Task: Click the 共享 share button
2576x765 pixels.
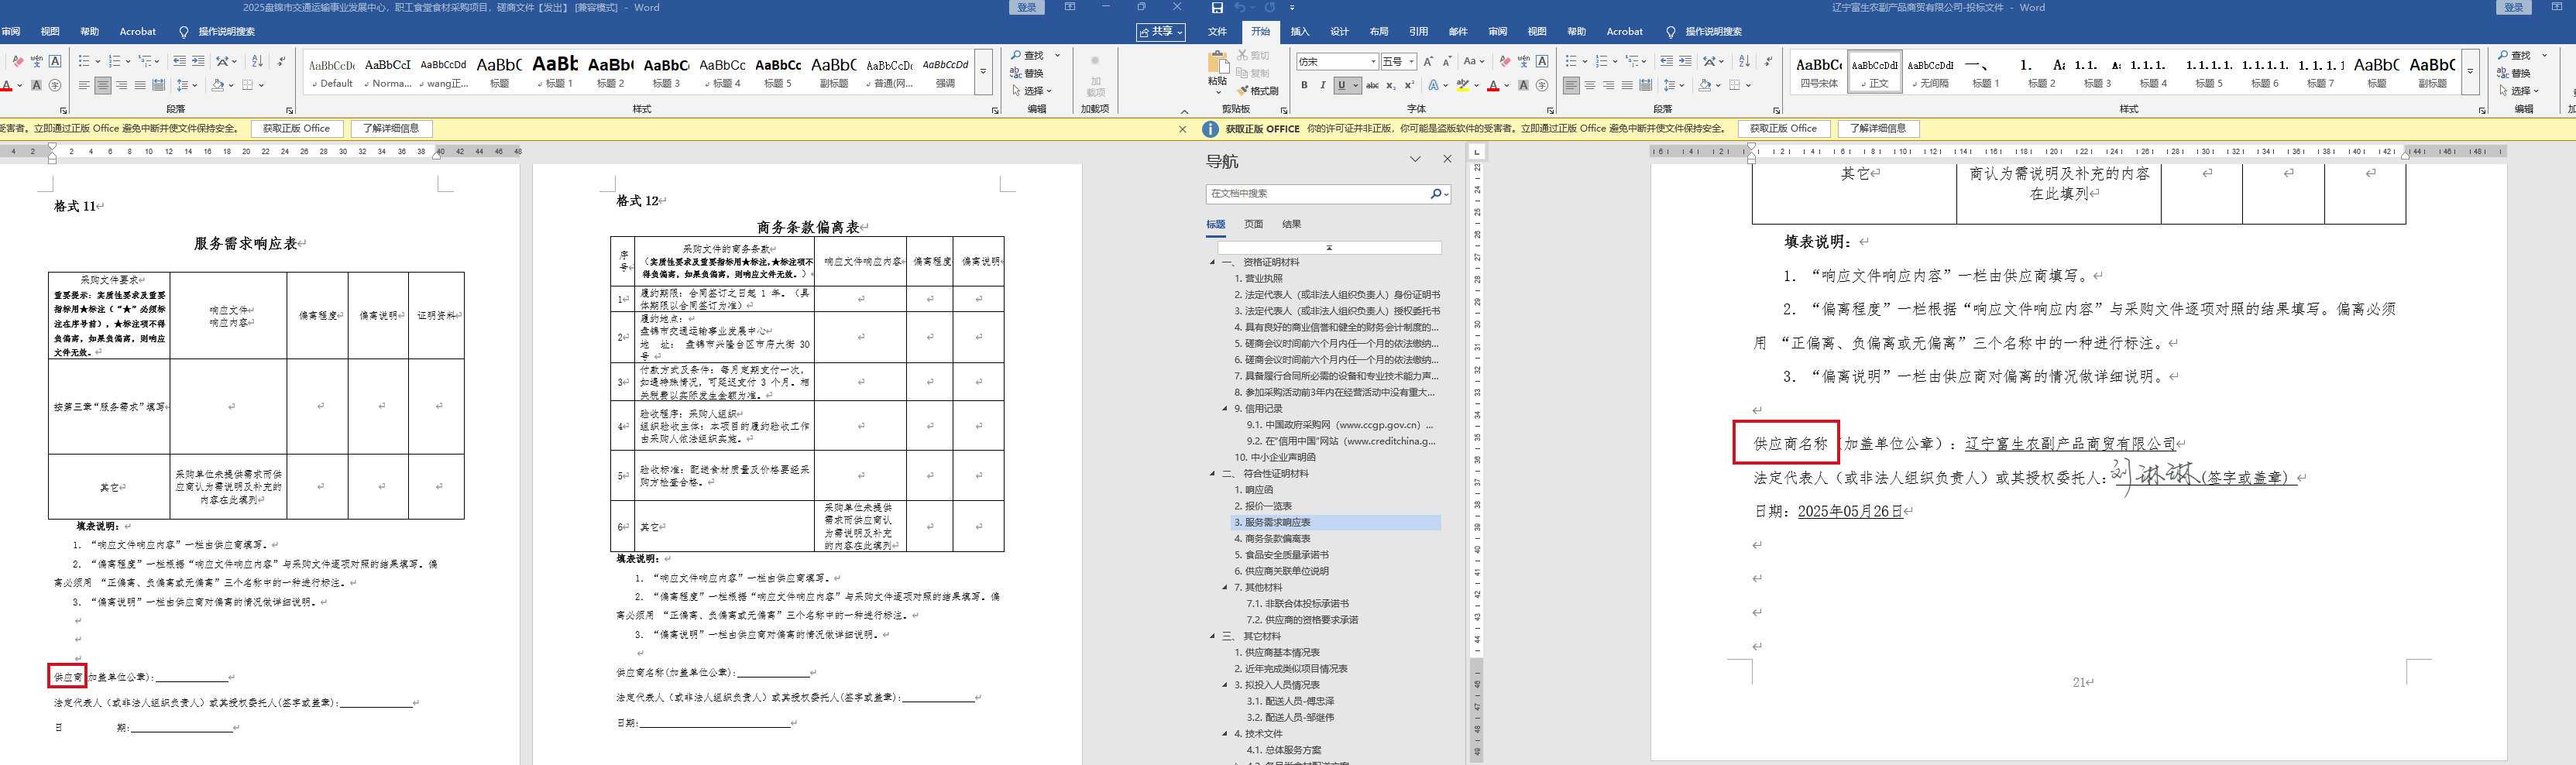Action: 1160,32
